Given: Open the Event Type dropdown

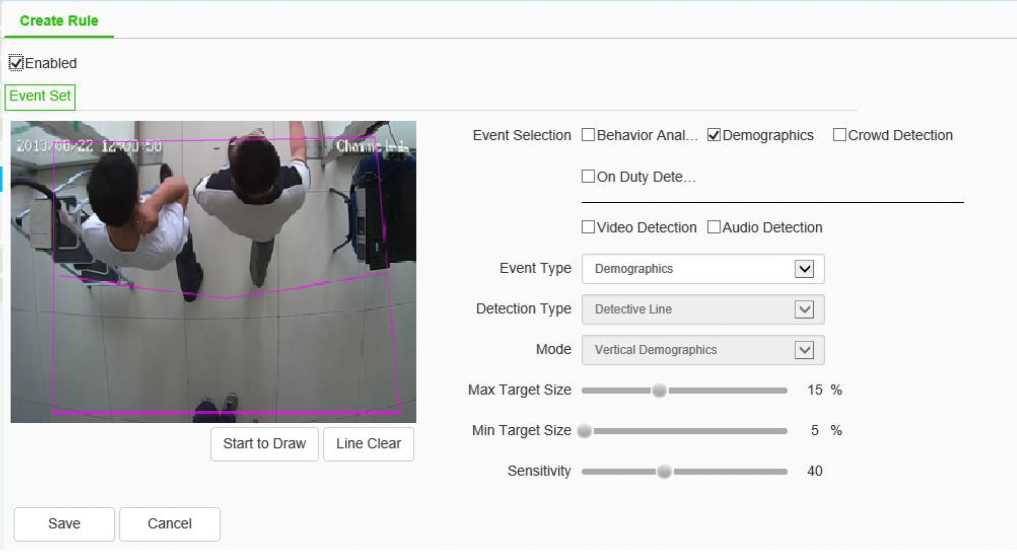Looking at the screenshot, I should tap(804, 269).
